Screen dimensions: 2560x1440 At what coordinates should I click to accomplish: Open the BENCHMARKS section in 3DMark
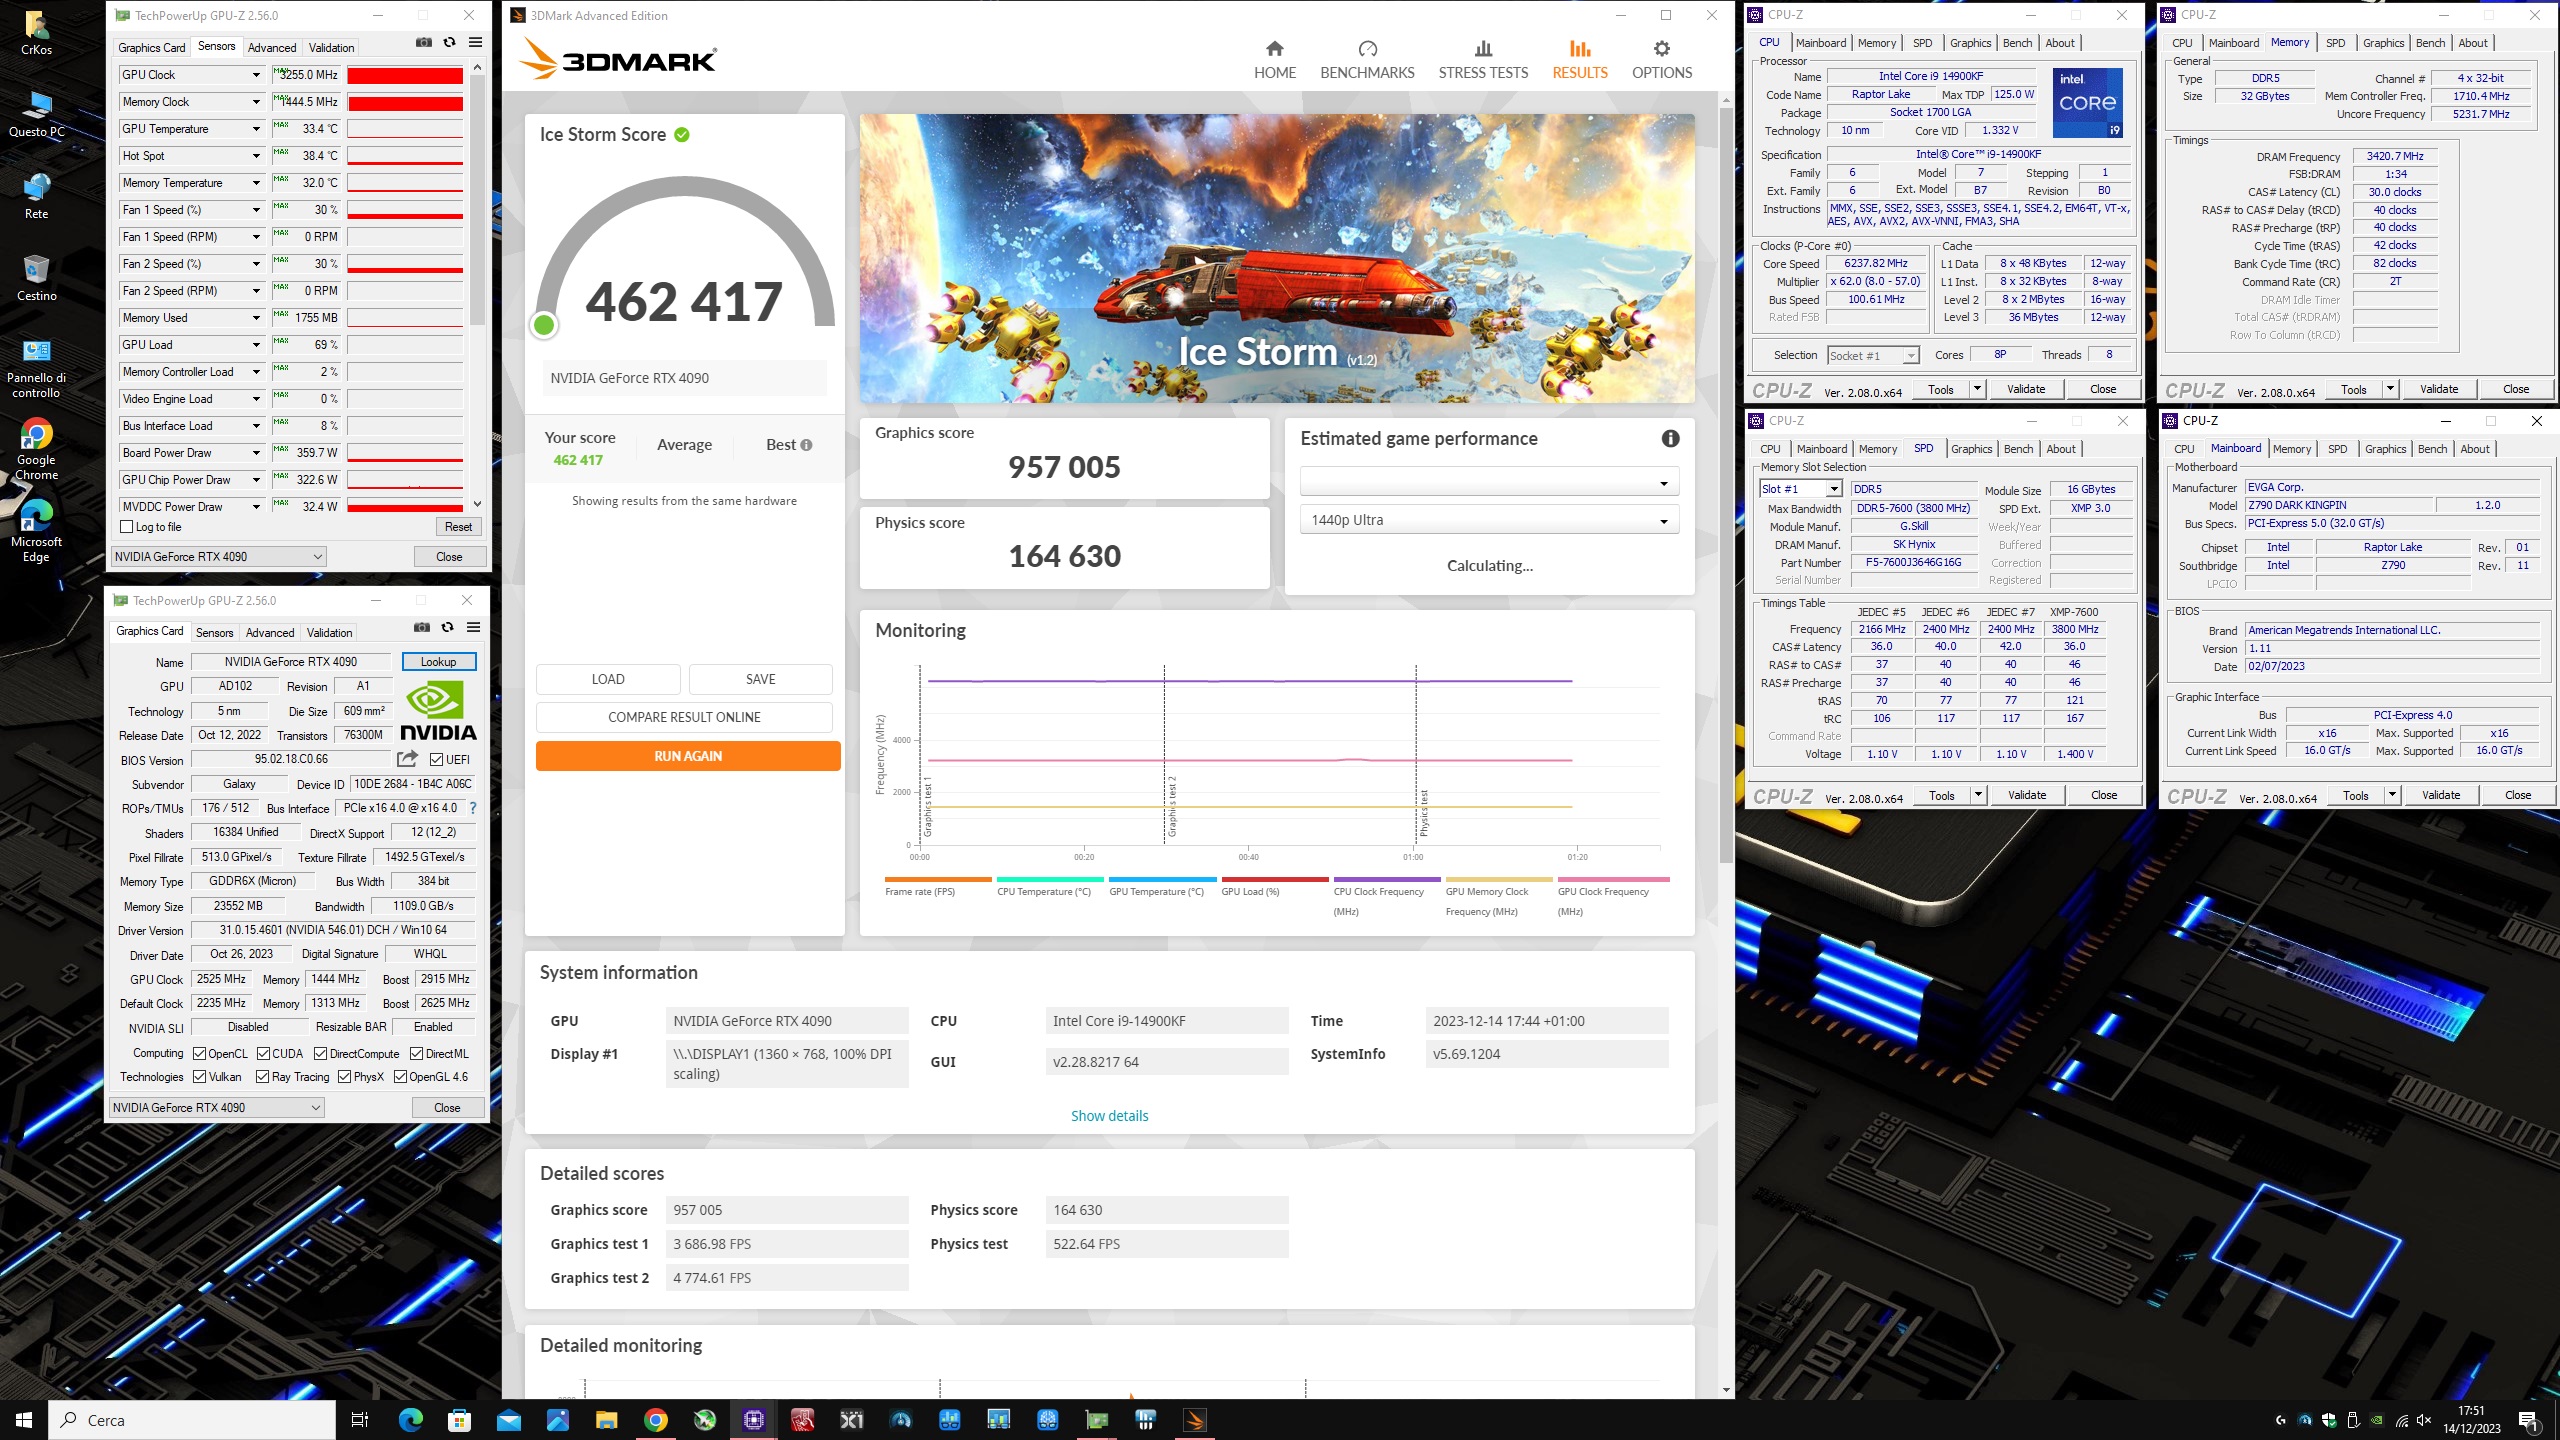(x=1367, y=60)
